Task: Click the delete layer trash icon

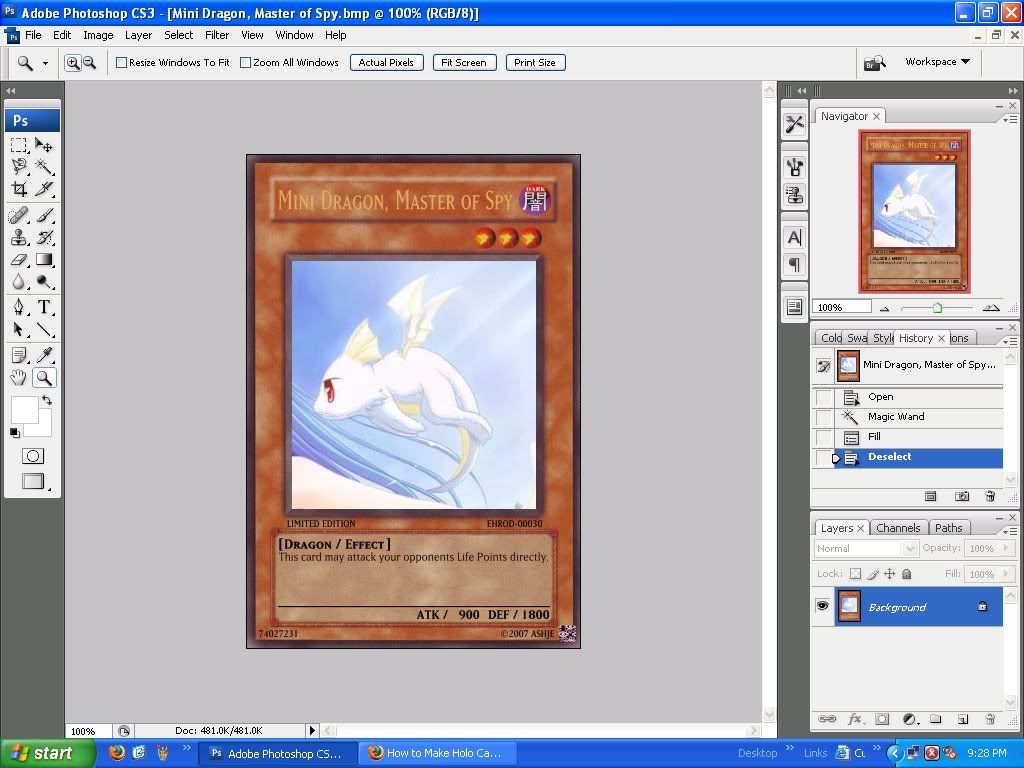Action: [x=990, y=719]
